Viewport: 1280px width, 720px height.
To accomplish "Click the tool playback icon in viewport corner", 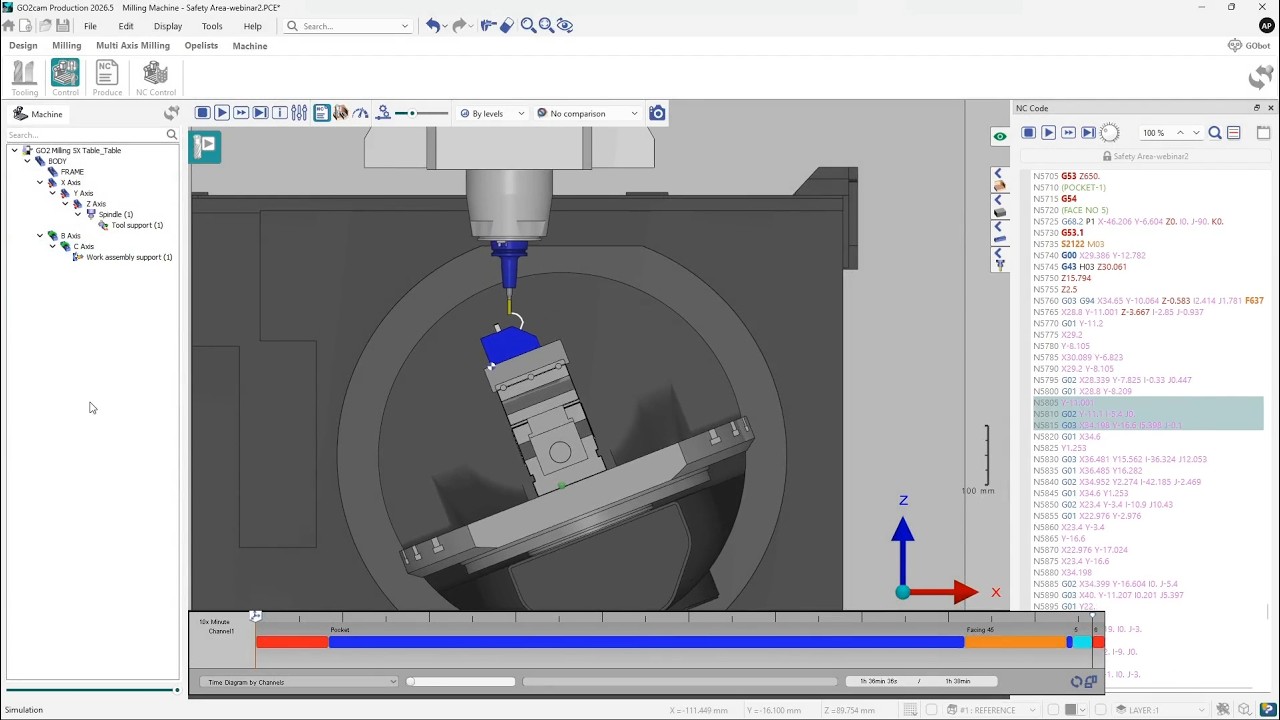I will [x=206, y=146].
